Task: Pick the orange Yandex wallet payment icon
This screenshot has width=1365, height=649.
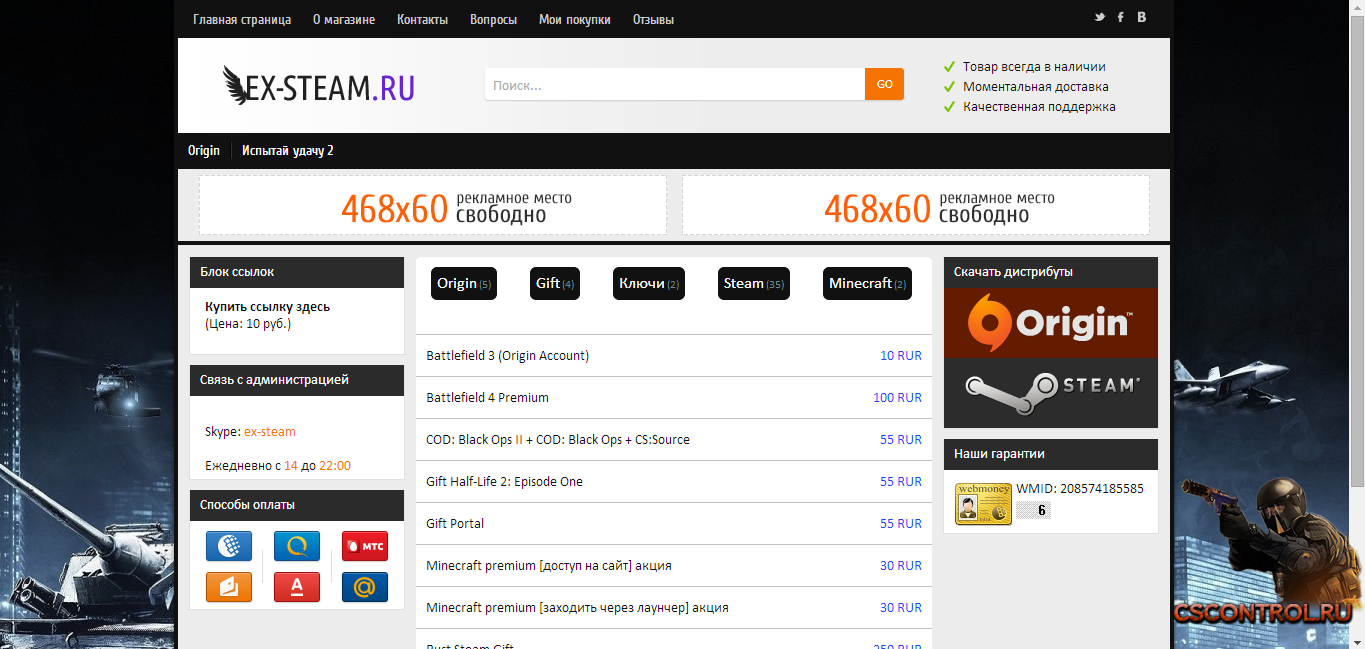Action: click(x=229, y=587)
